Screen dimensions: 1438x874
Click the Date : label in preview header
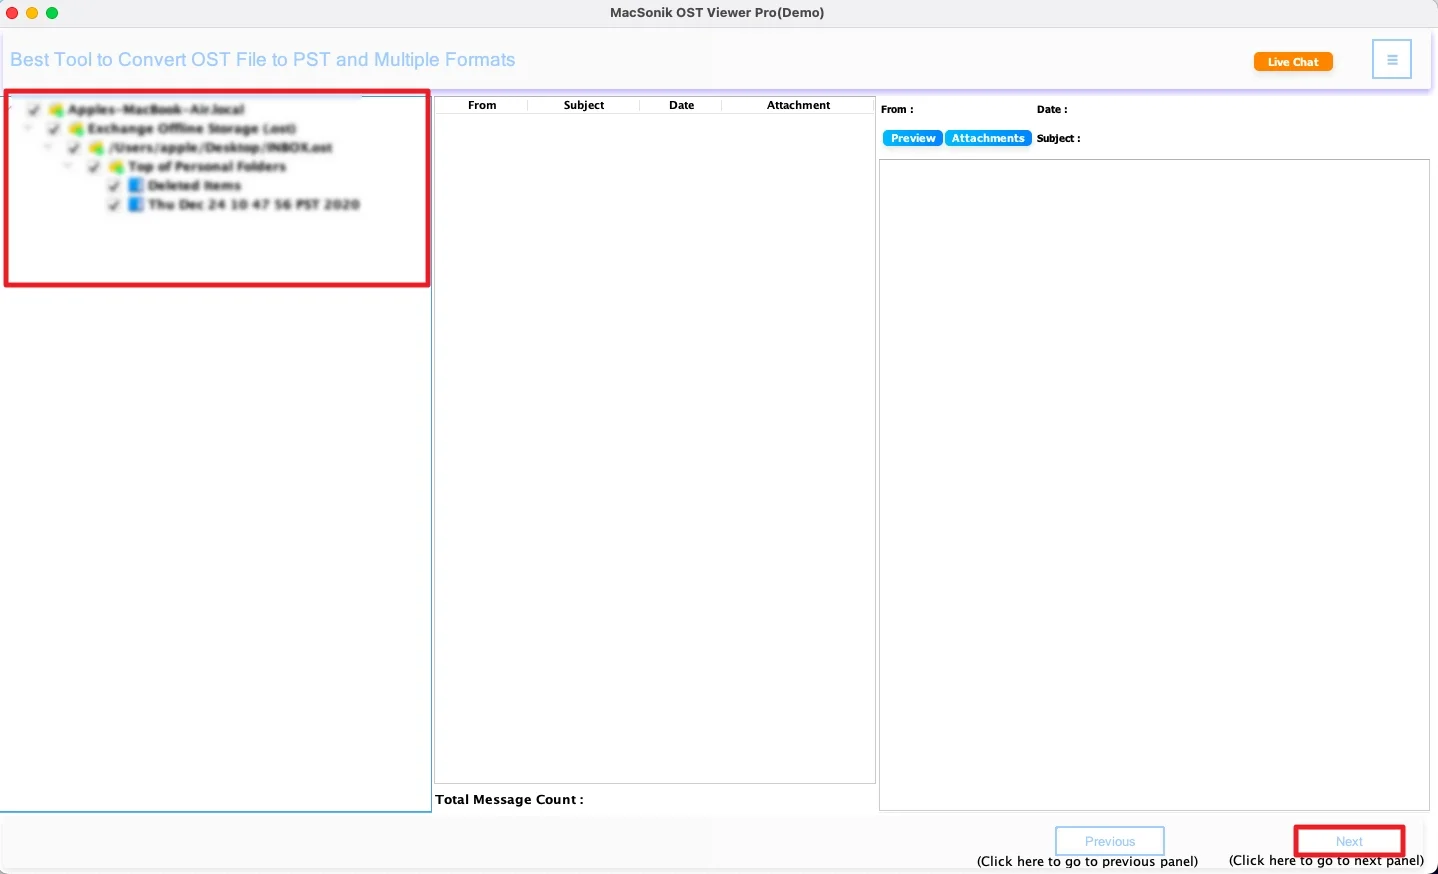click(1052, 109)
